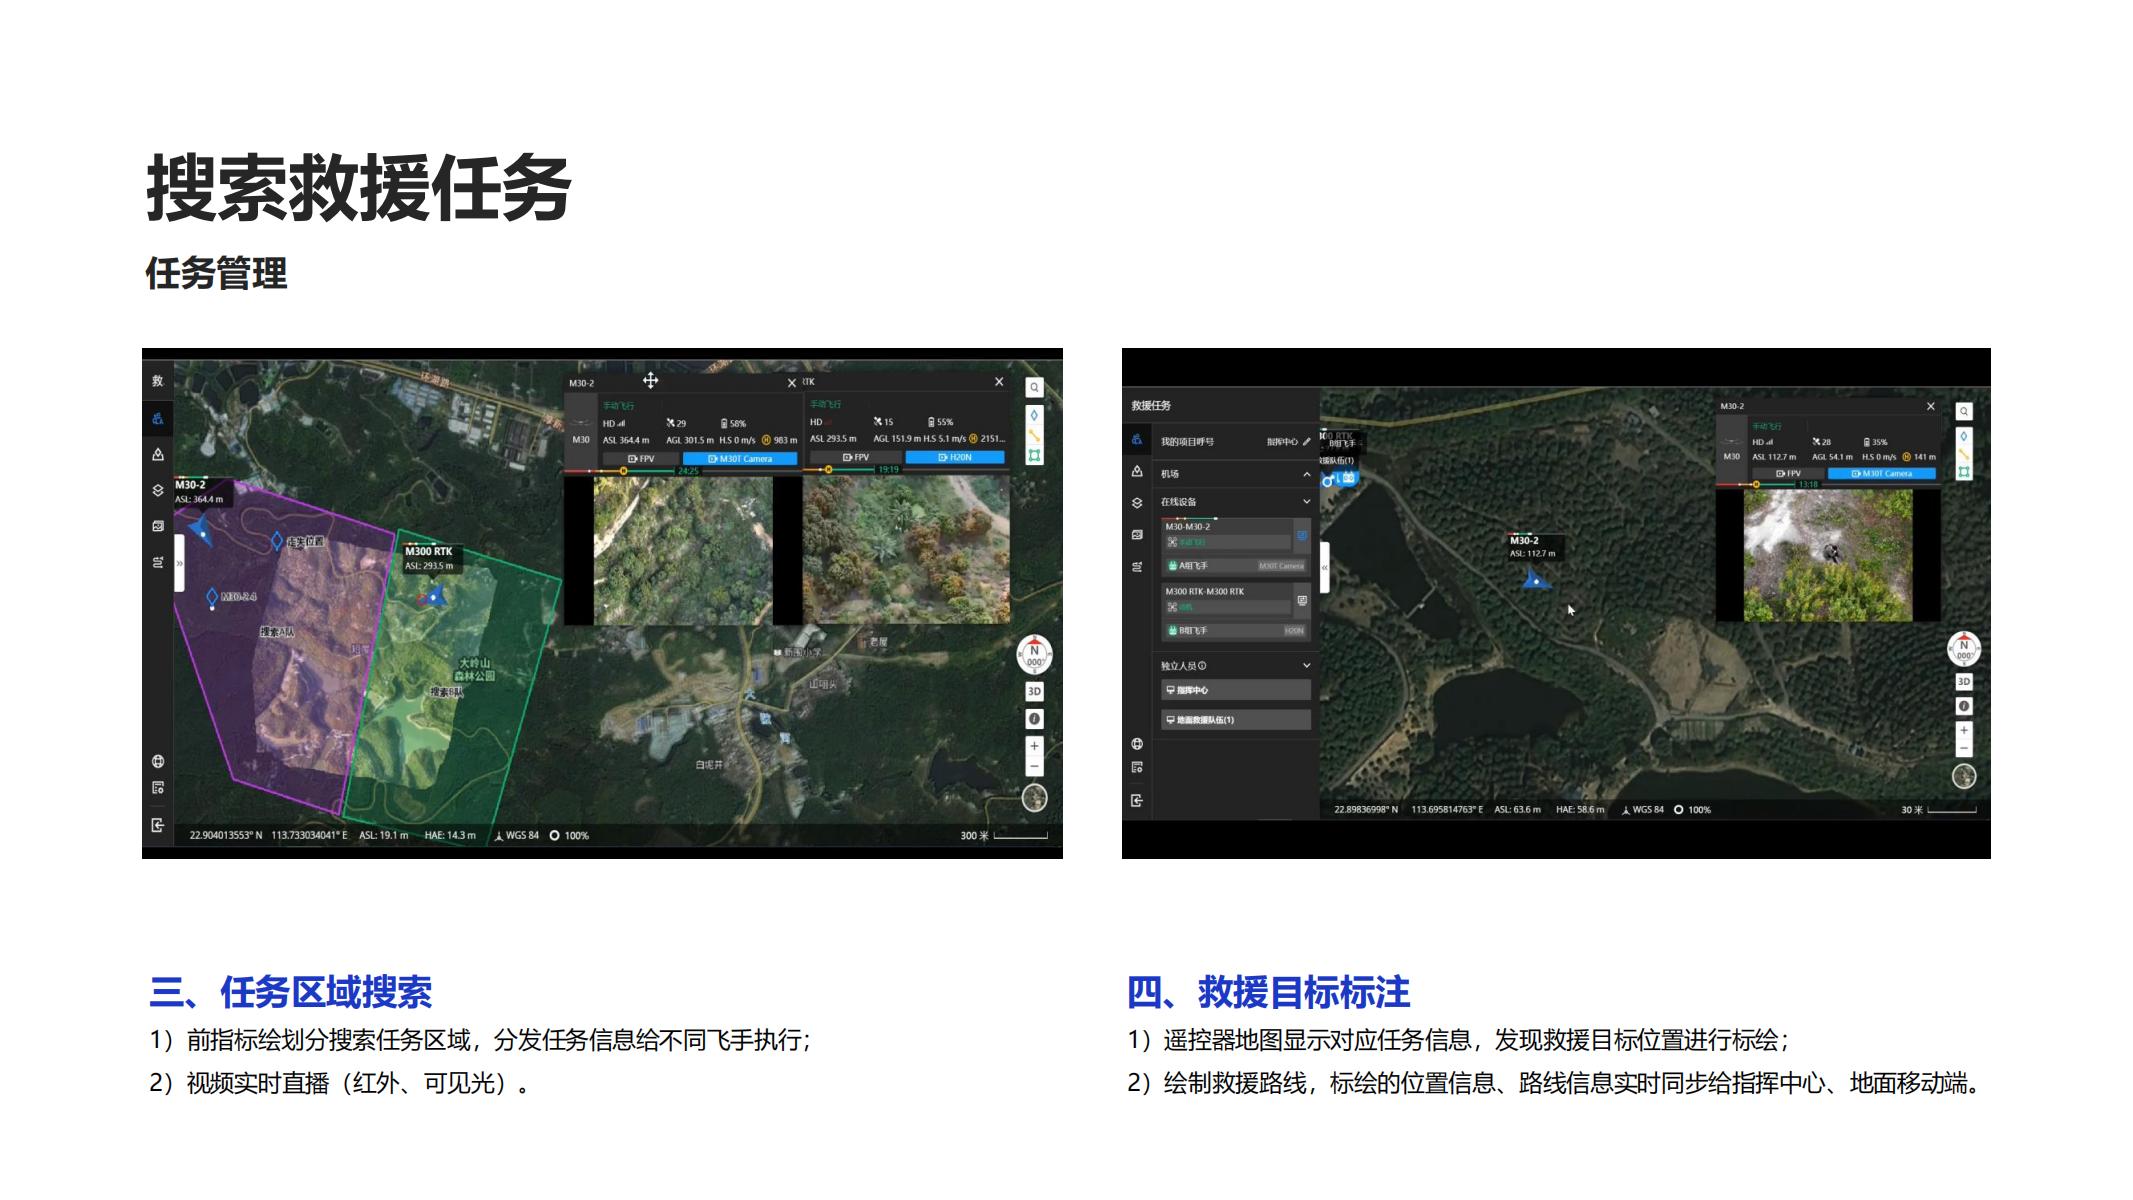2133x1200 pixels.
Task: Click the satellite layer thumbnail on the 300 米 map
Action: point(1034,797)
